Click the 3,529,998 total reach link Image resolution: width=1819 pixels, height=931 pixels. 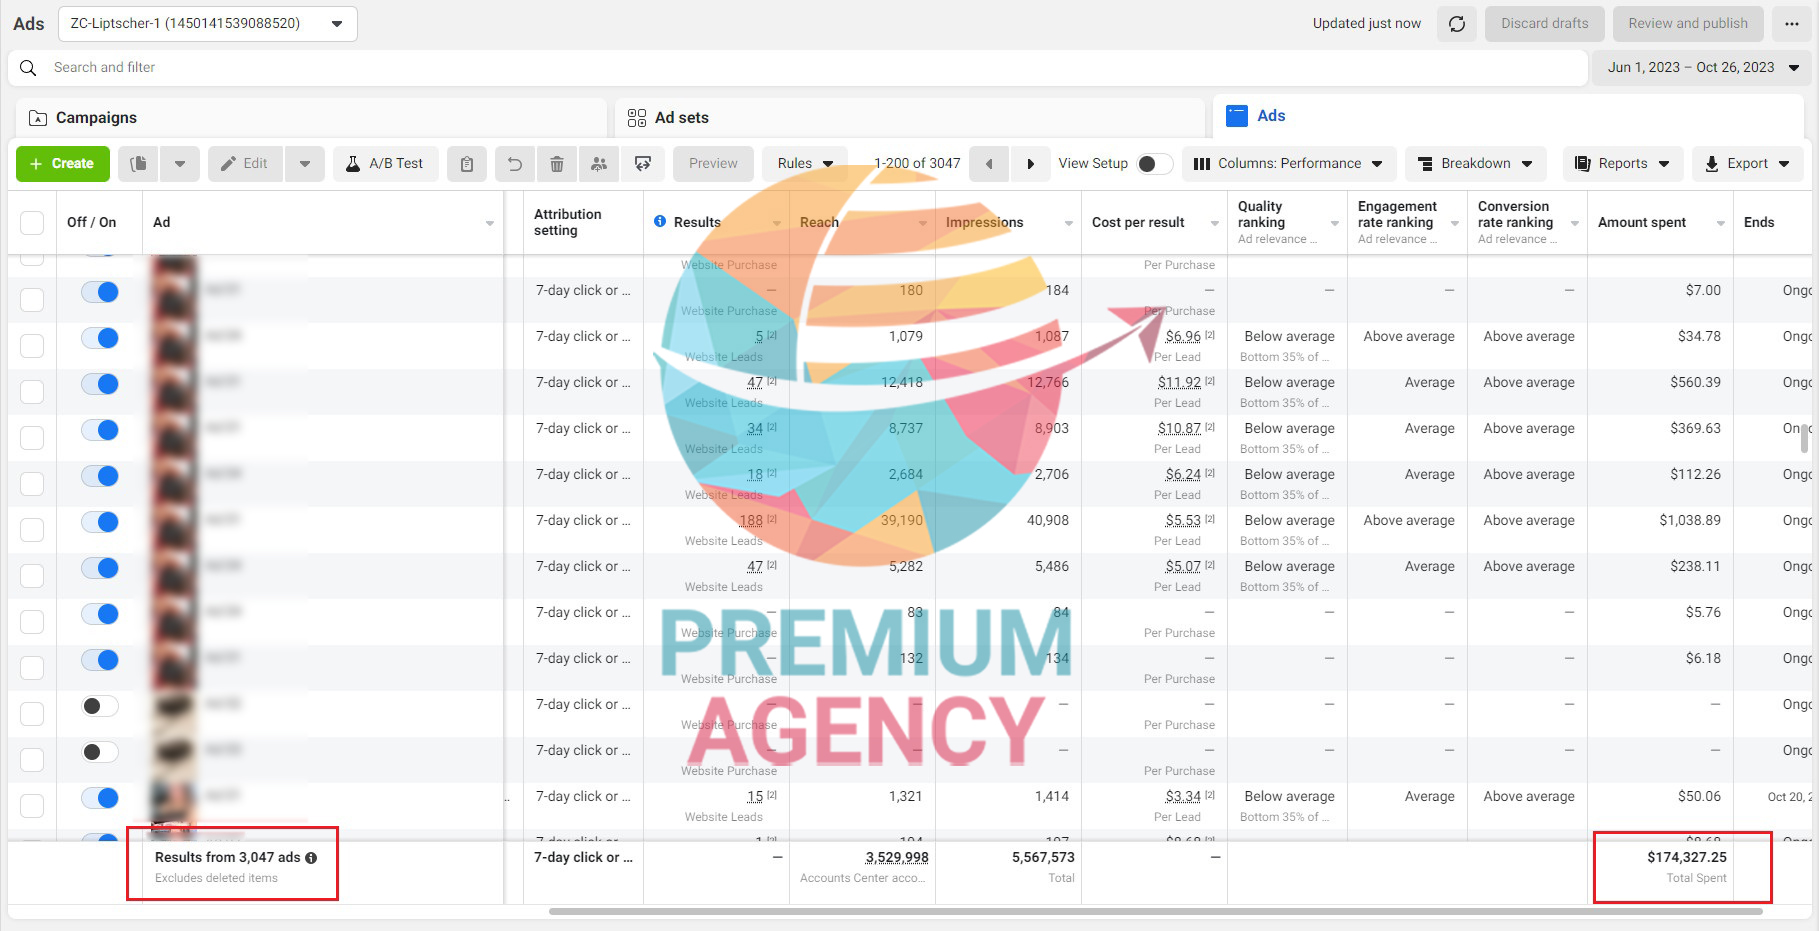897,858
